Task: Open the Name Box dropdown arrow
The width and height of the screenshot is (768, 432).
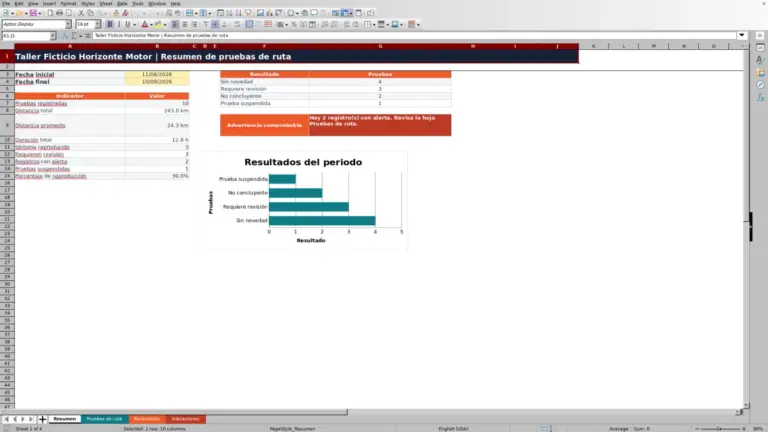Action: [x=52, y=36]
